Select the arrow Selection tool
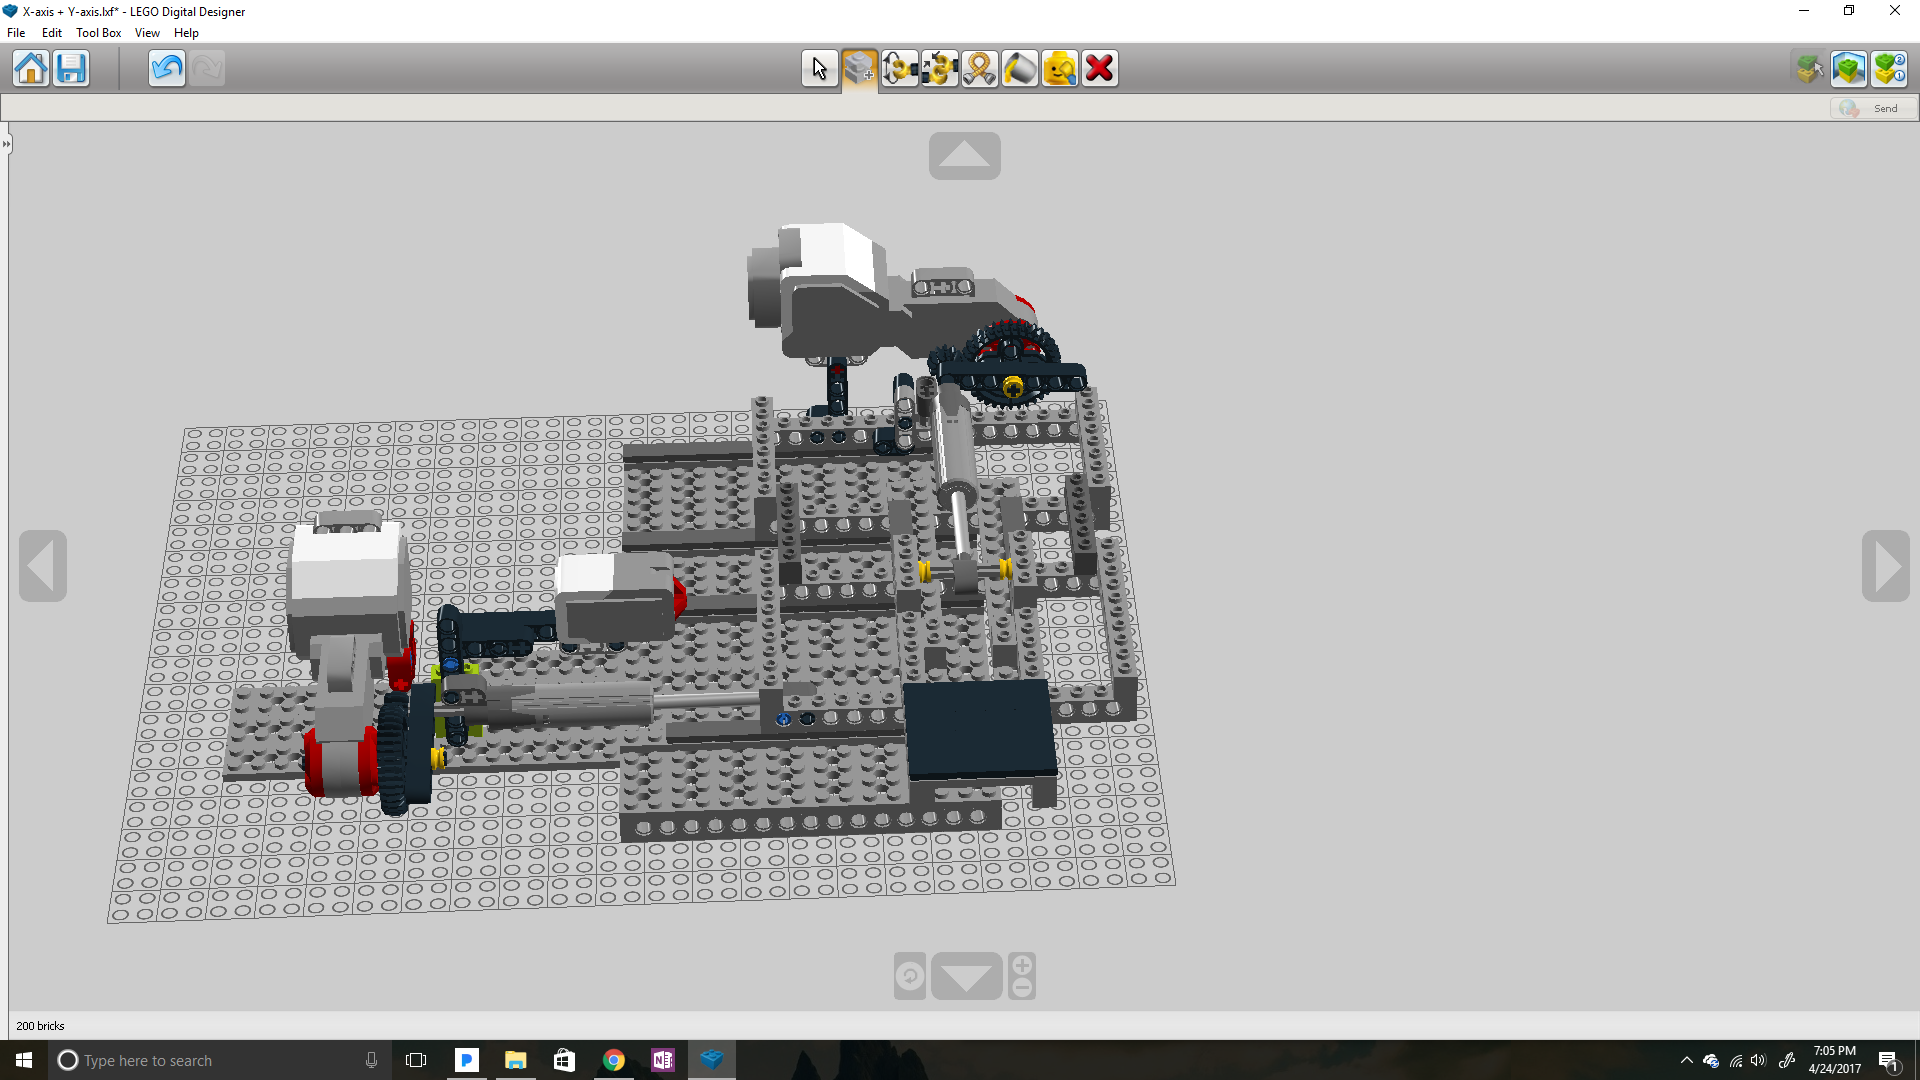This screenshot has width=1920, height=1080. pos(819,68)
